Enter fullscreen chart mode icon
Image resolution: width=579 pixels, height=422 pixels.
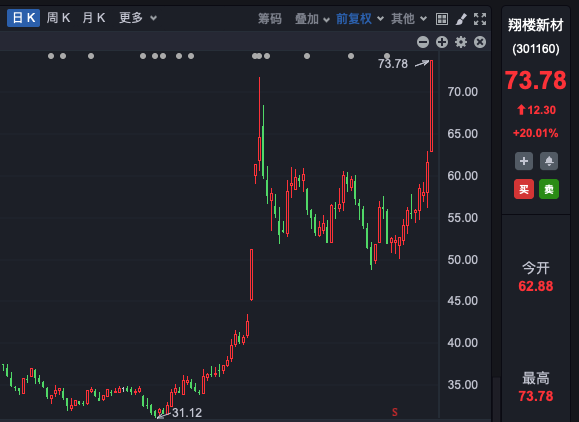(480, 19)
